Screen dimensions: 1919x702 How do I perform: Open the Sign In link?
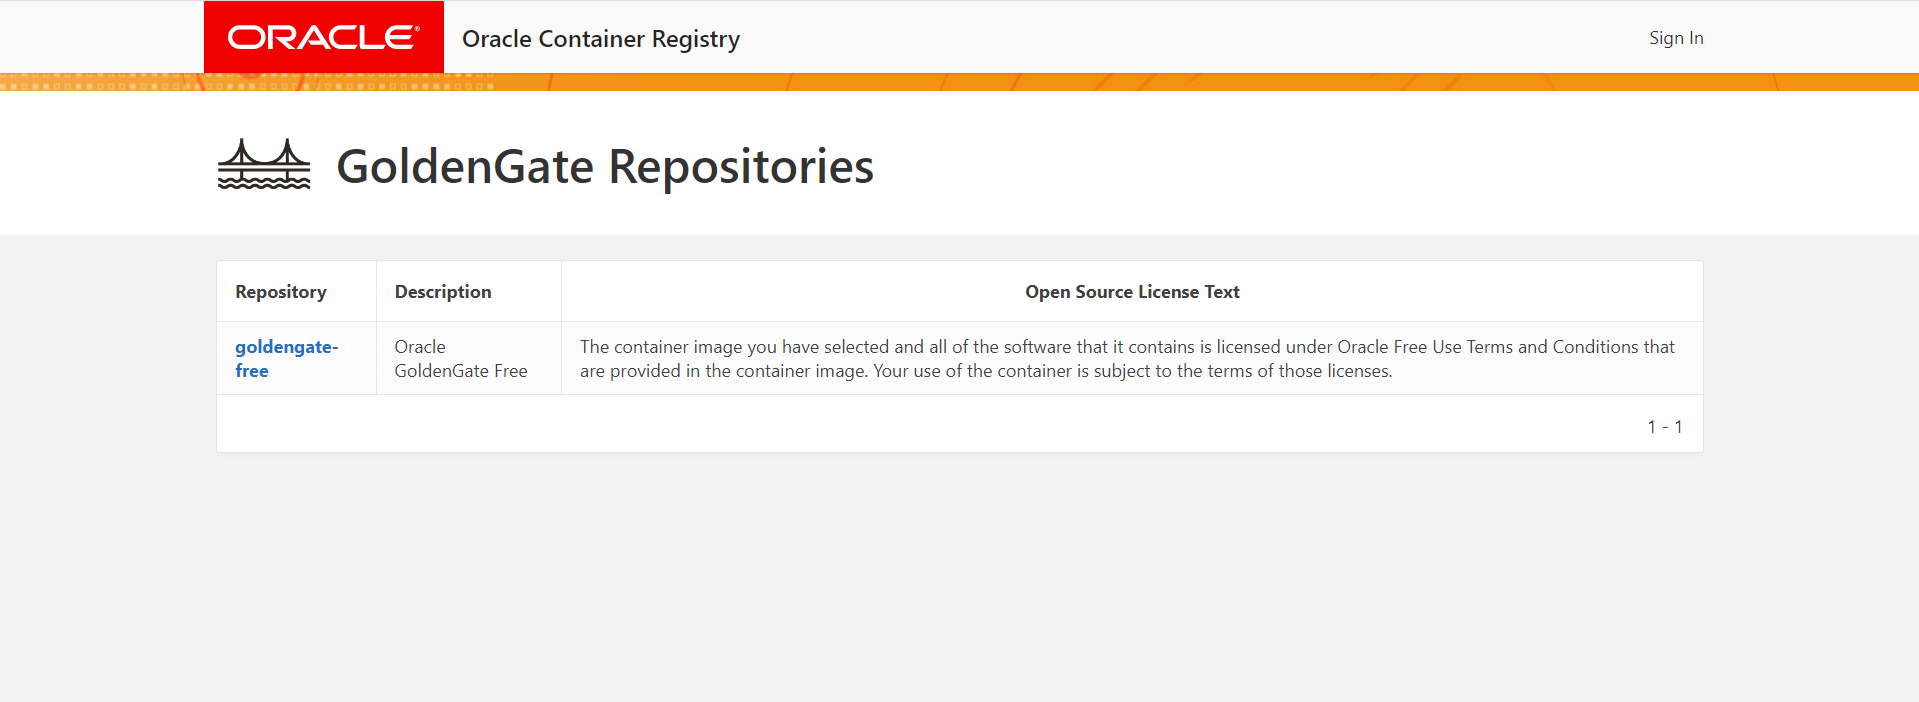(1676, 38)
